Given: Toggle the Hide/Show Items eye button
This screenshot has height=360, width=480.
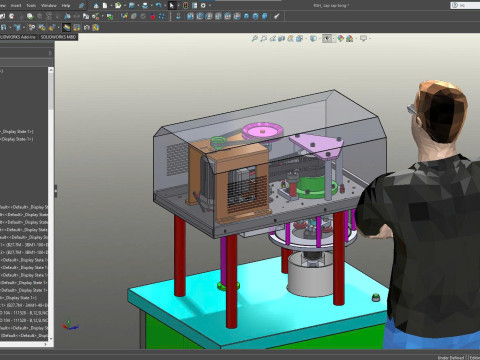Looking at the screenshot, I should (x=327, y=38).
